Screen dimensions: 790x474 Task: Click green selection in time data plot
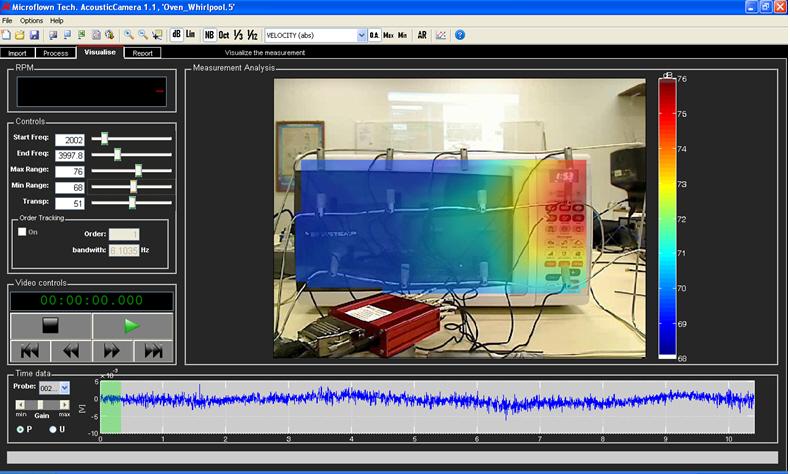pos(111,407)
